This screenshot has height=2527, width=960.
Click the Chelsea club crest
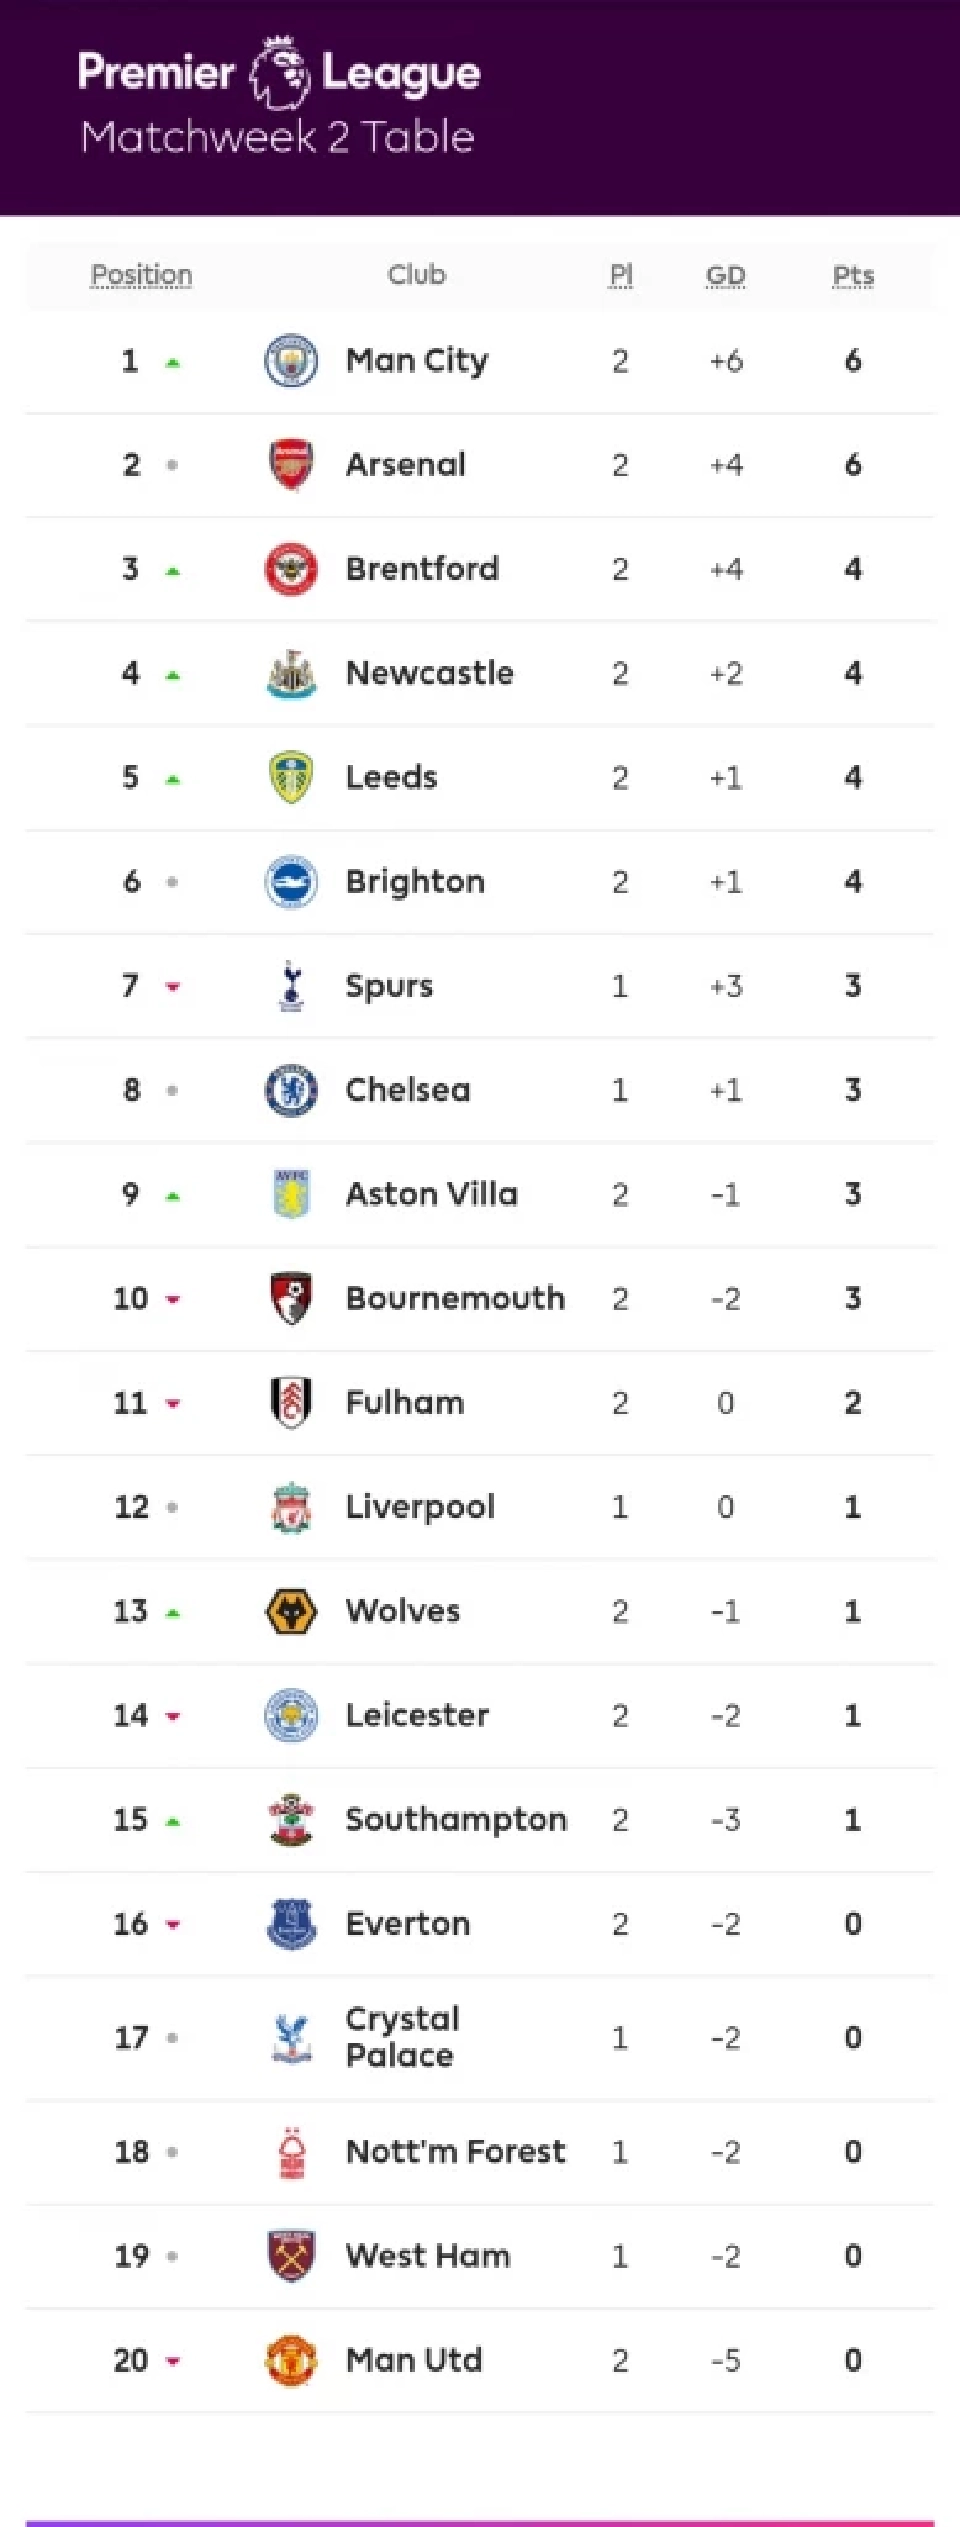coord(291,1090)
